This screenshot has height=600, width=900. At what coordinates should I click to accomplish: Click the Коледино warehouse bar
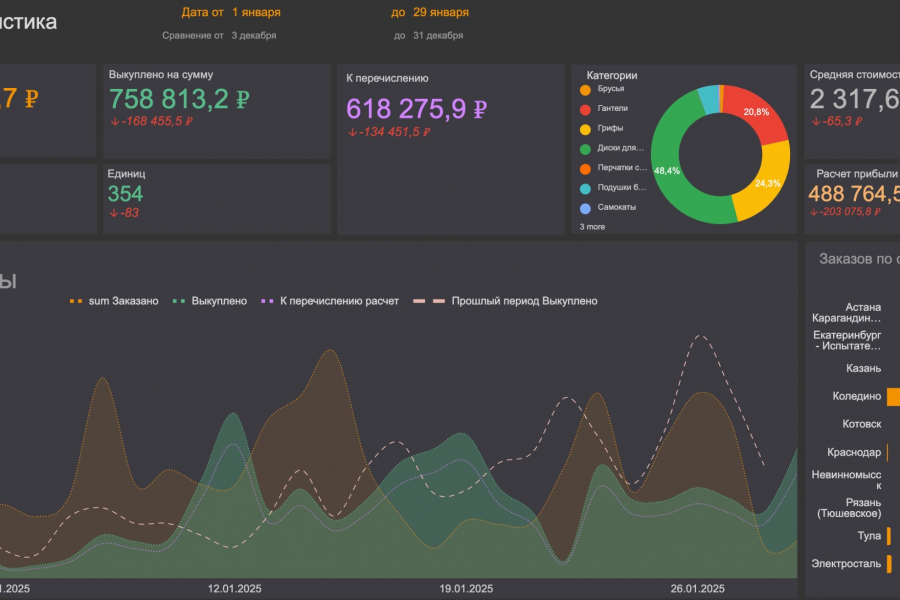tap(893, 397)
